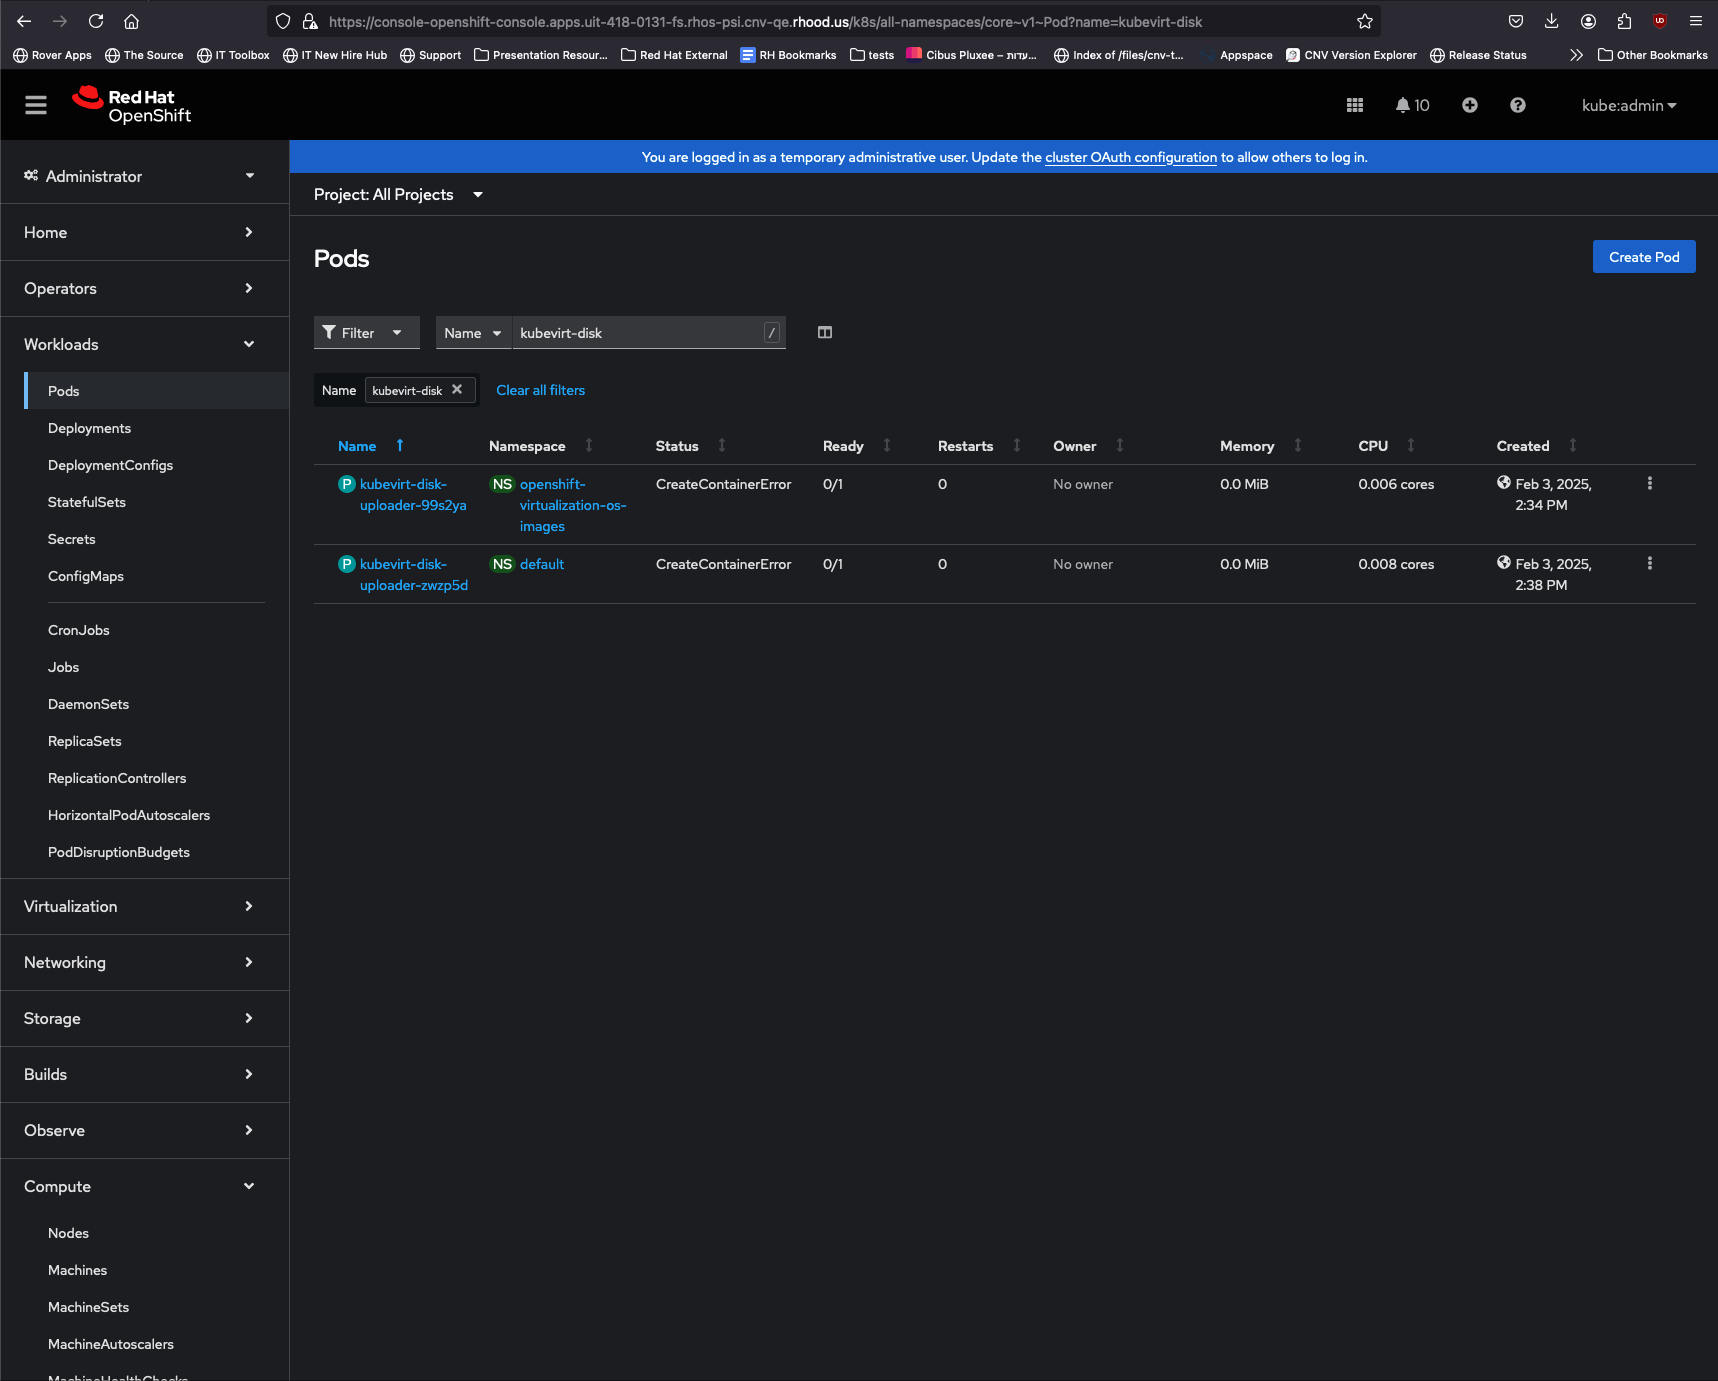Select Deployments in the Workloads menu
This screenshot has width=1718, height=1381.
click(x=89, y=428)
